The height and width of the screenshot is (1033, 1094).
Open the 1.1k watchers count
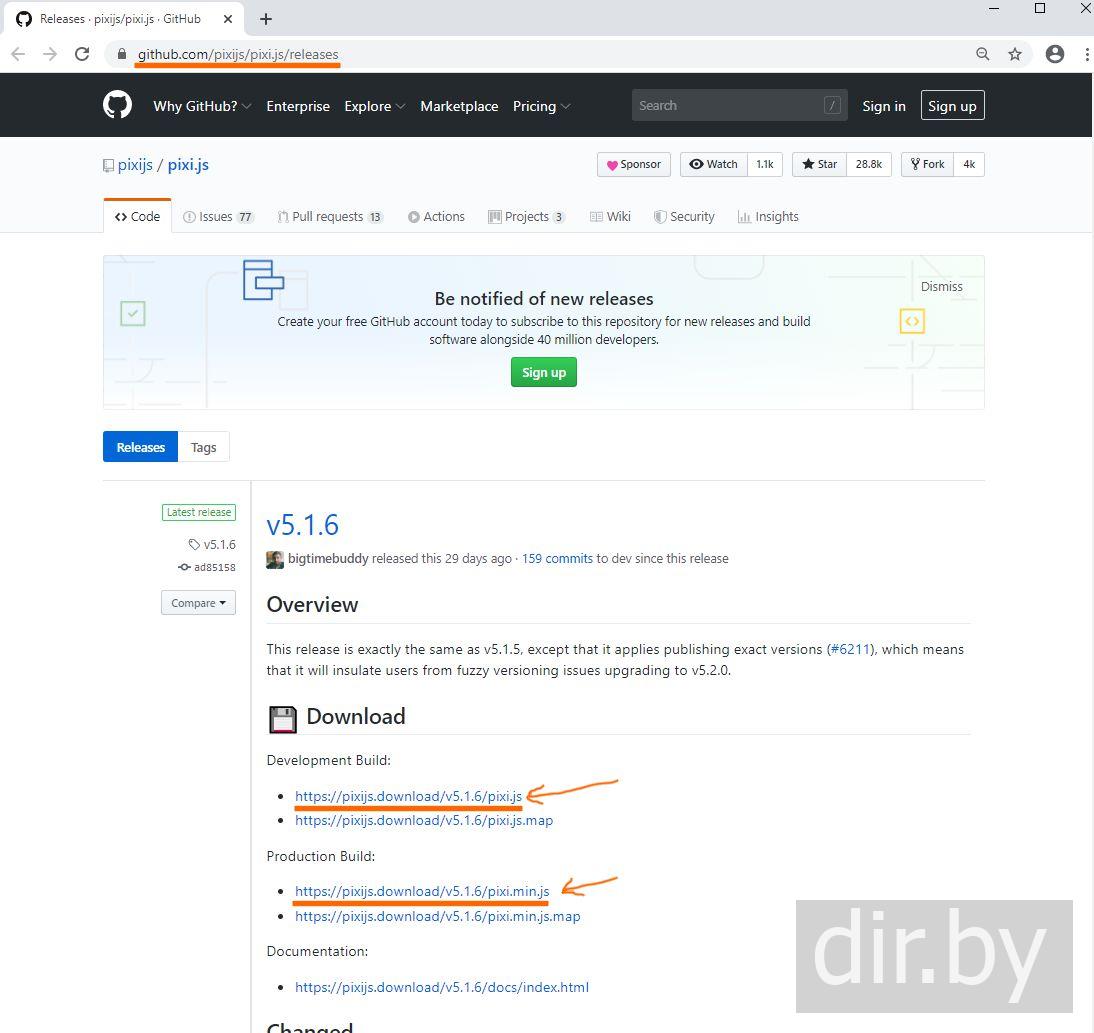765,165
